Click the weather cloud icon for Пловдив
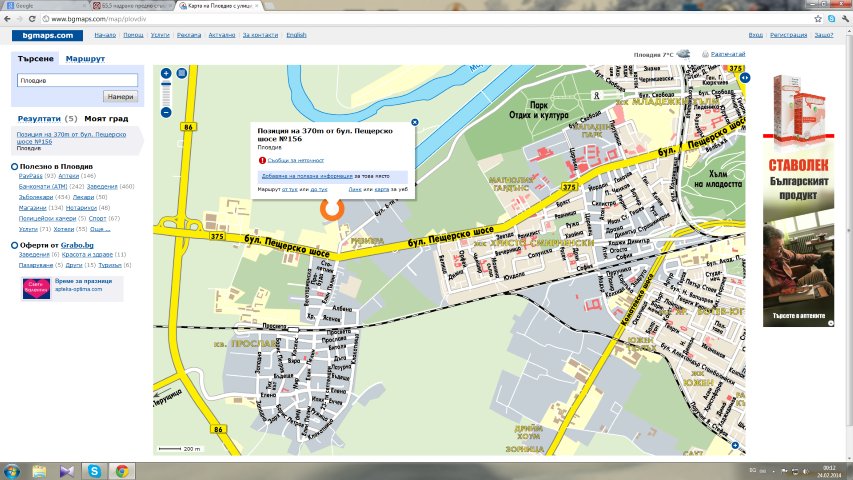The height and width of the screenshot is (480, 853). click(686, 54)
